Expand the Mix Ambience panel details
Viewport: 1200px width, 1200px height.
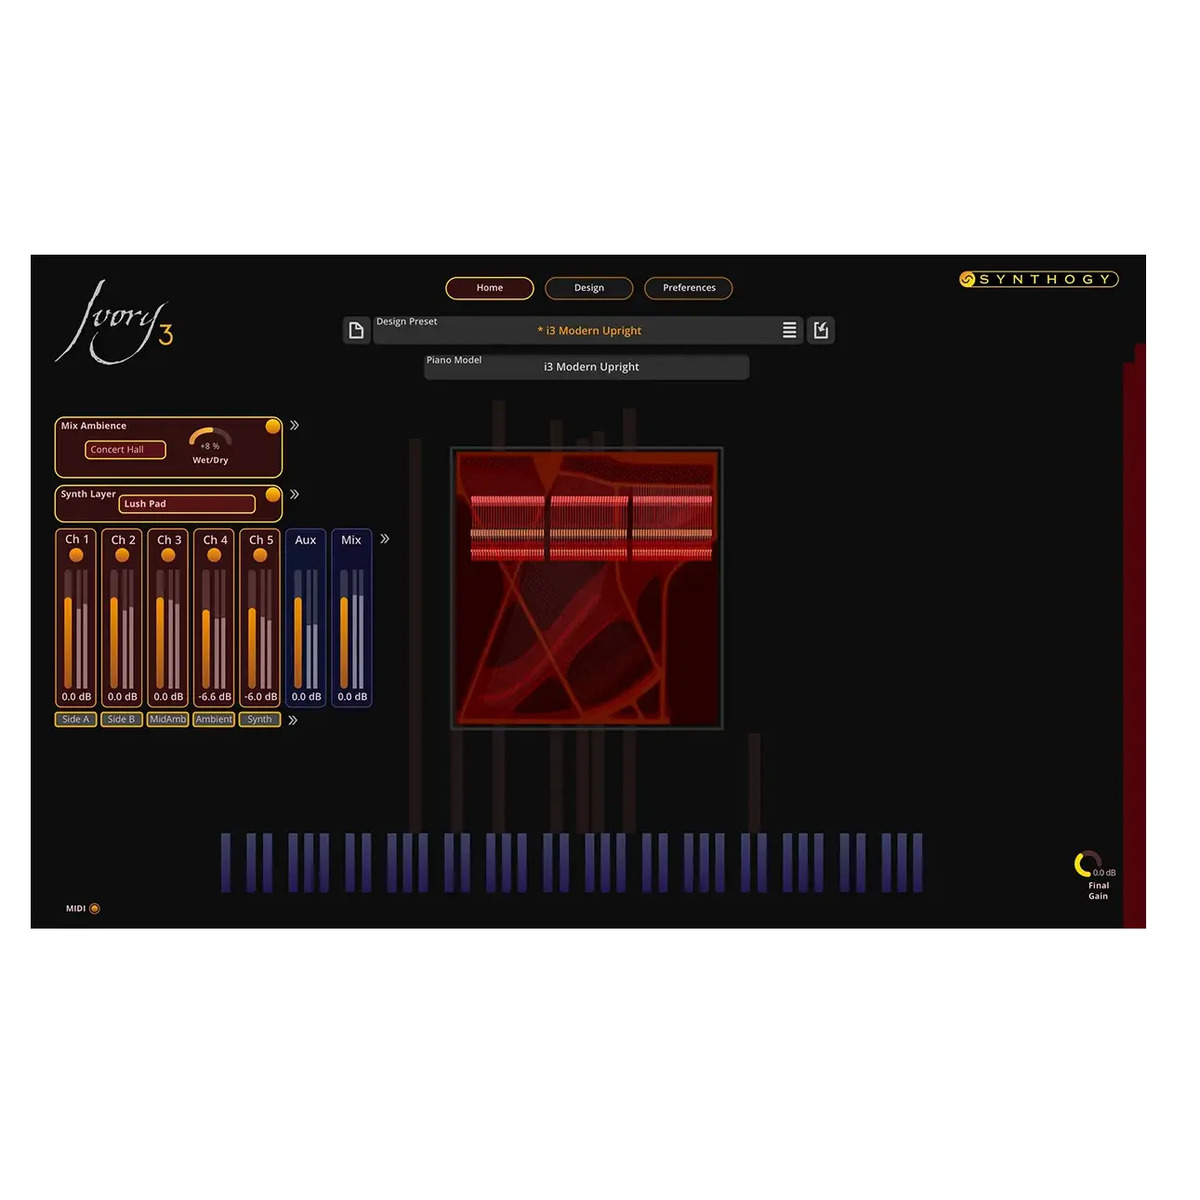tap(293, 424)
